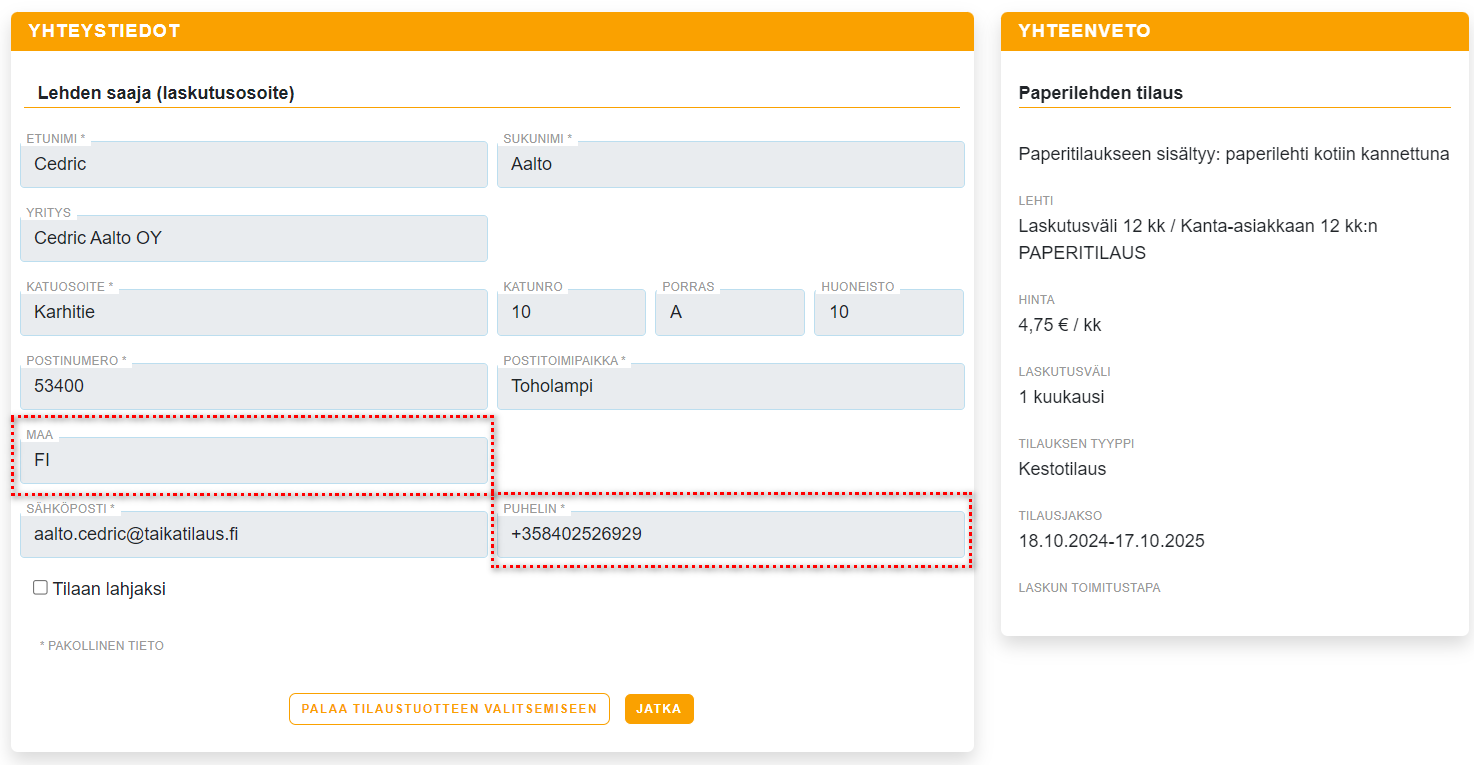Viewport: 1474px width, 765px height.
Task: Click the LEHTI label in summary
Action: [1036, 201]
